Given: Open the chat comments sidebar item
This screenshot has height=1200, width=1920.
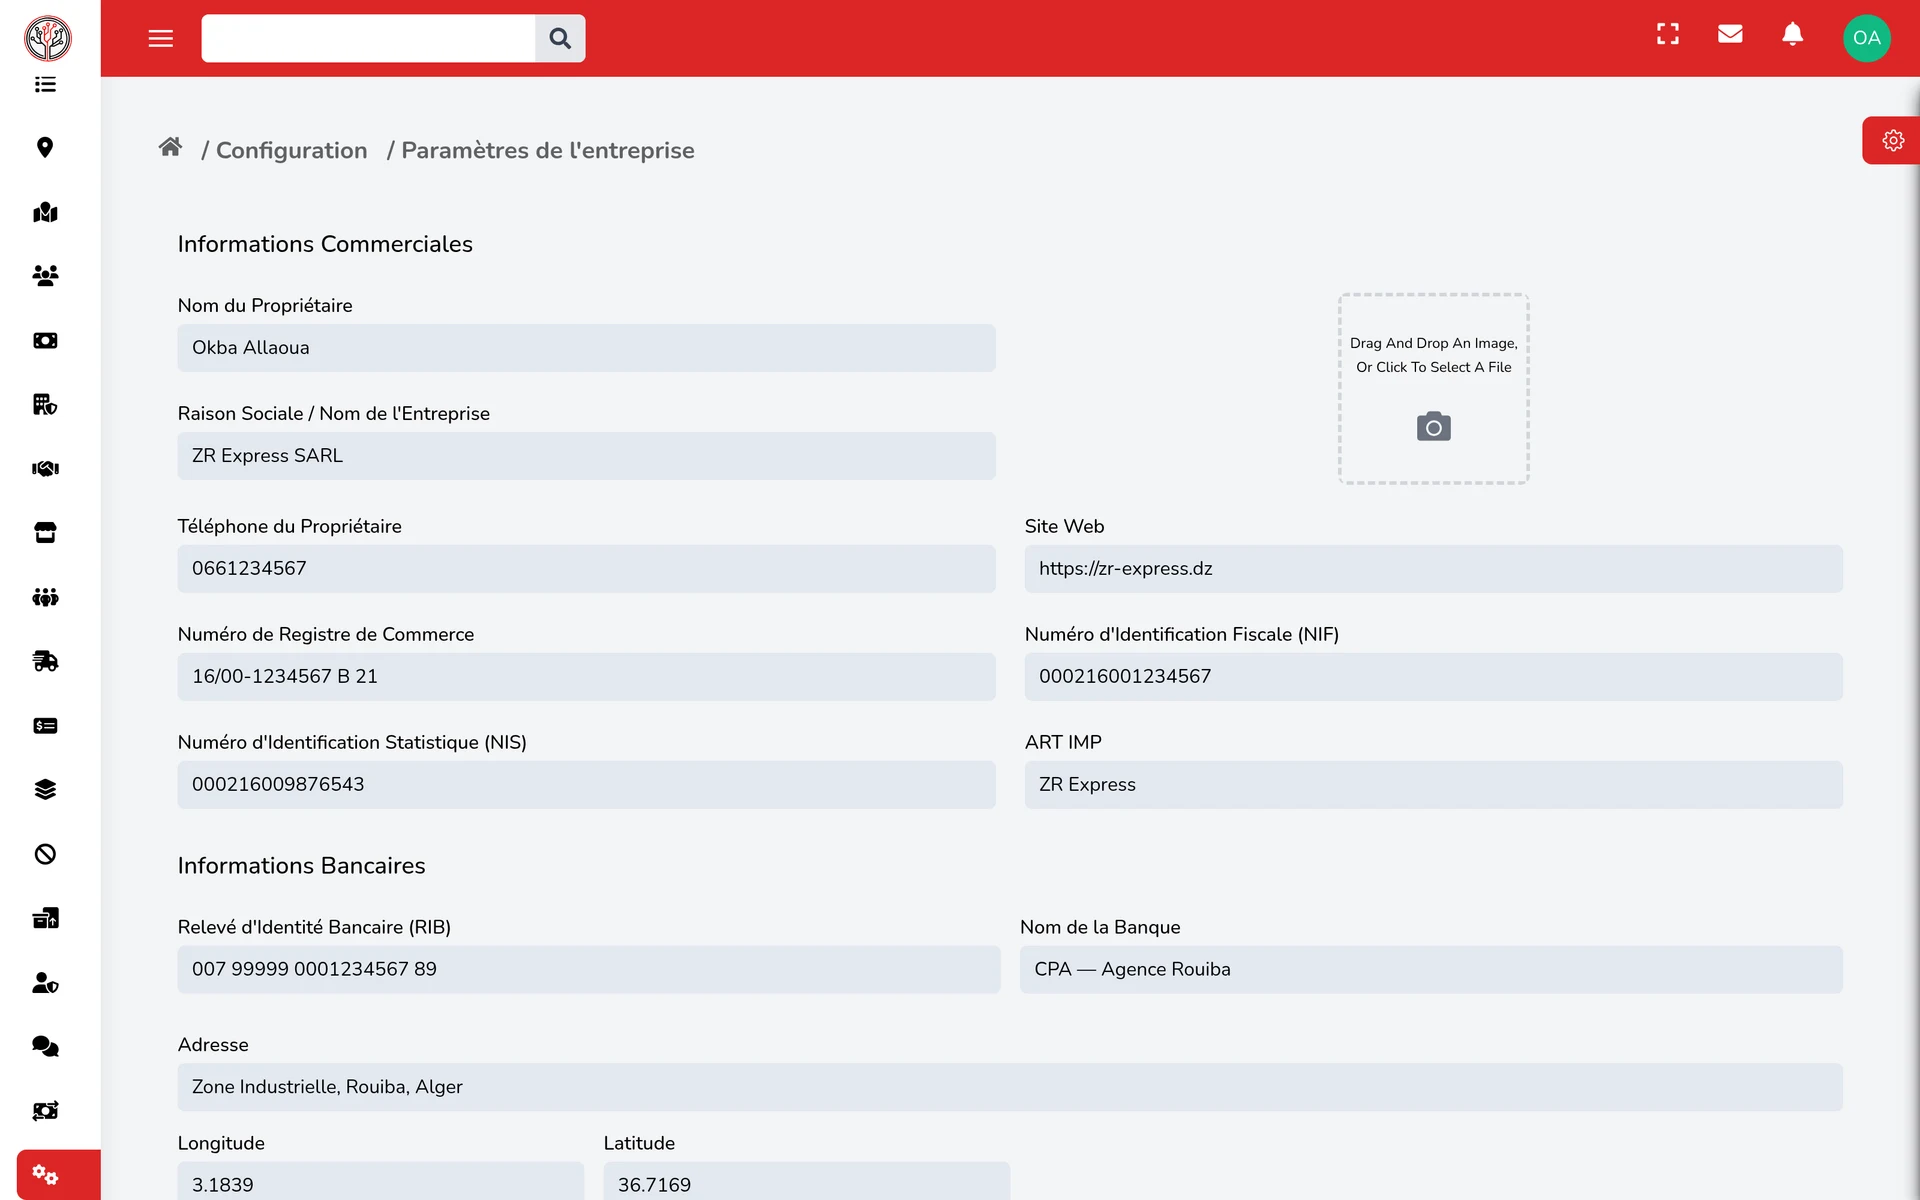Looking at the screenshot, I should tap(45, 1046).
